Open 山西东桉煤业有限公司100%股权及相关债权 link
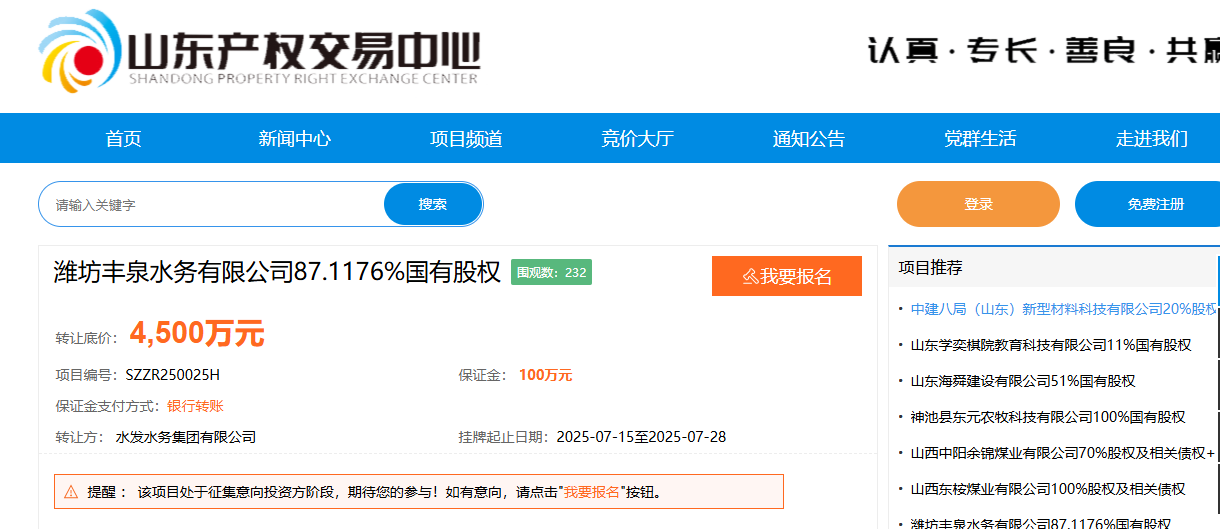Screen dimensions: 1220x529 pyautogui.click(x=1048, y=489)
